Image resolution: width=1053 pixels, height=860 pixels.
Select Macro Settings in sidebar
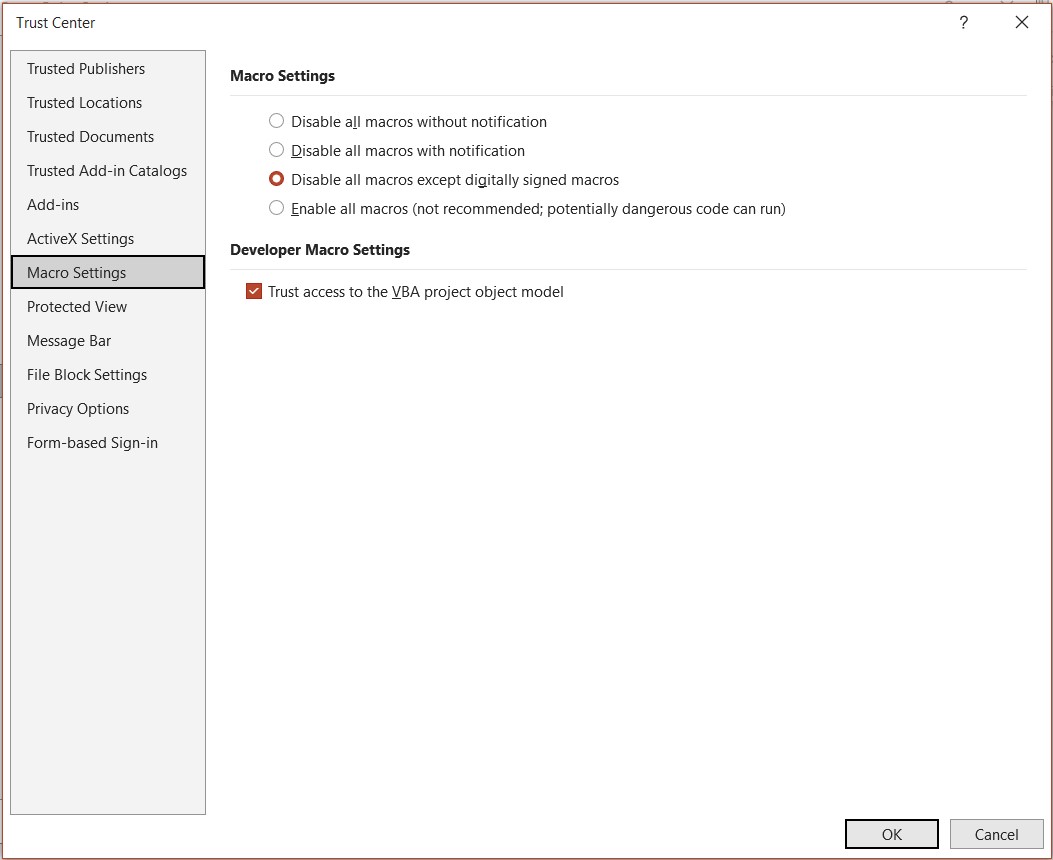(x=77, y=273)
